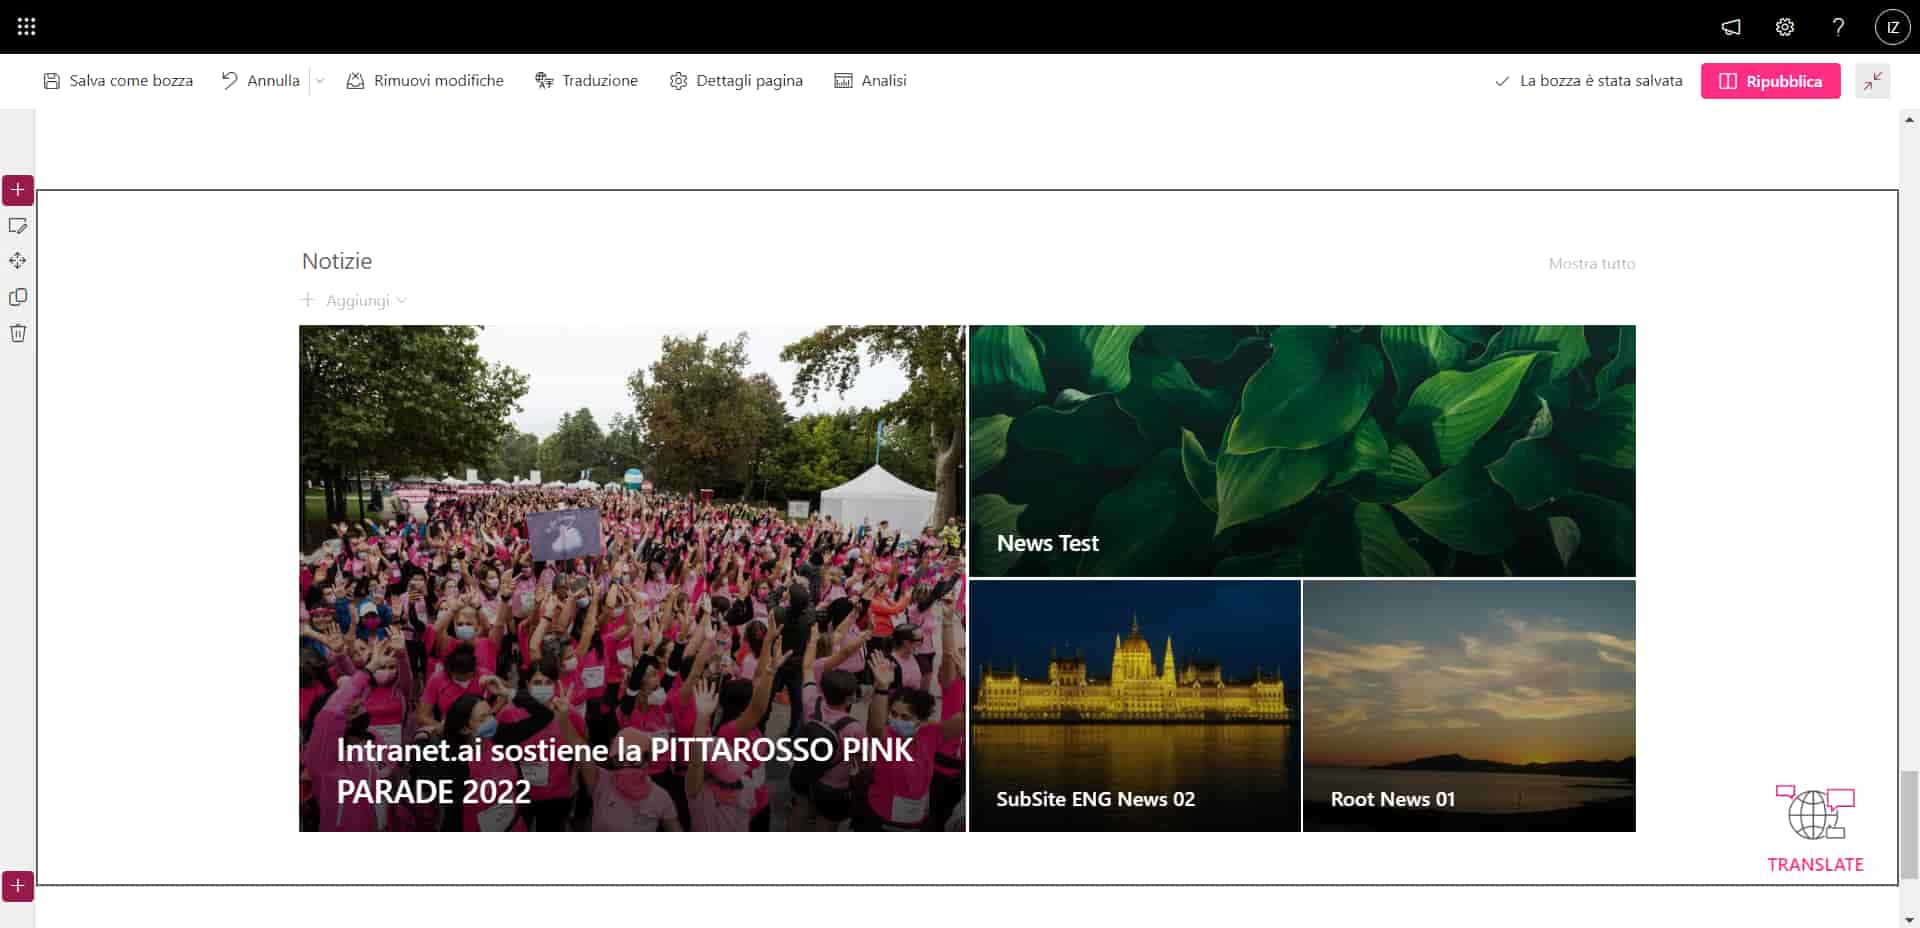
Task: Open the app launcher waffle icon
Action: point(27,27)
